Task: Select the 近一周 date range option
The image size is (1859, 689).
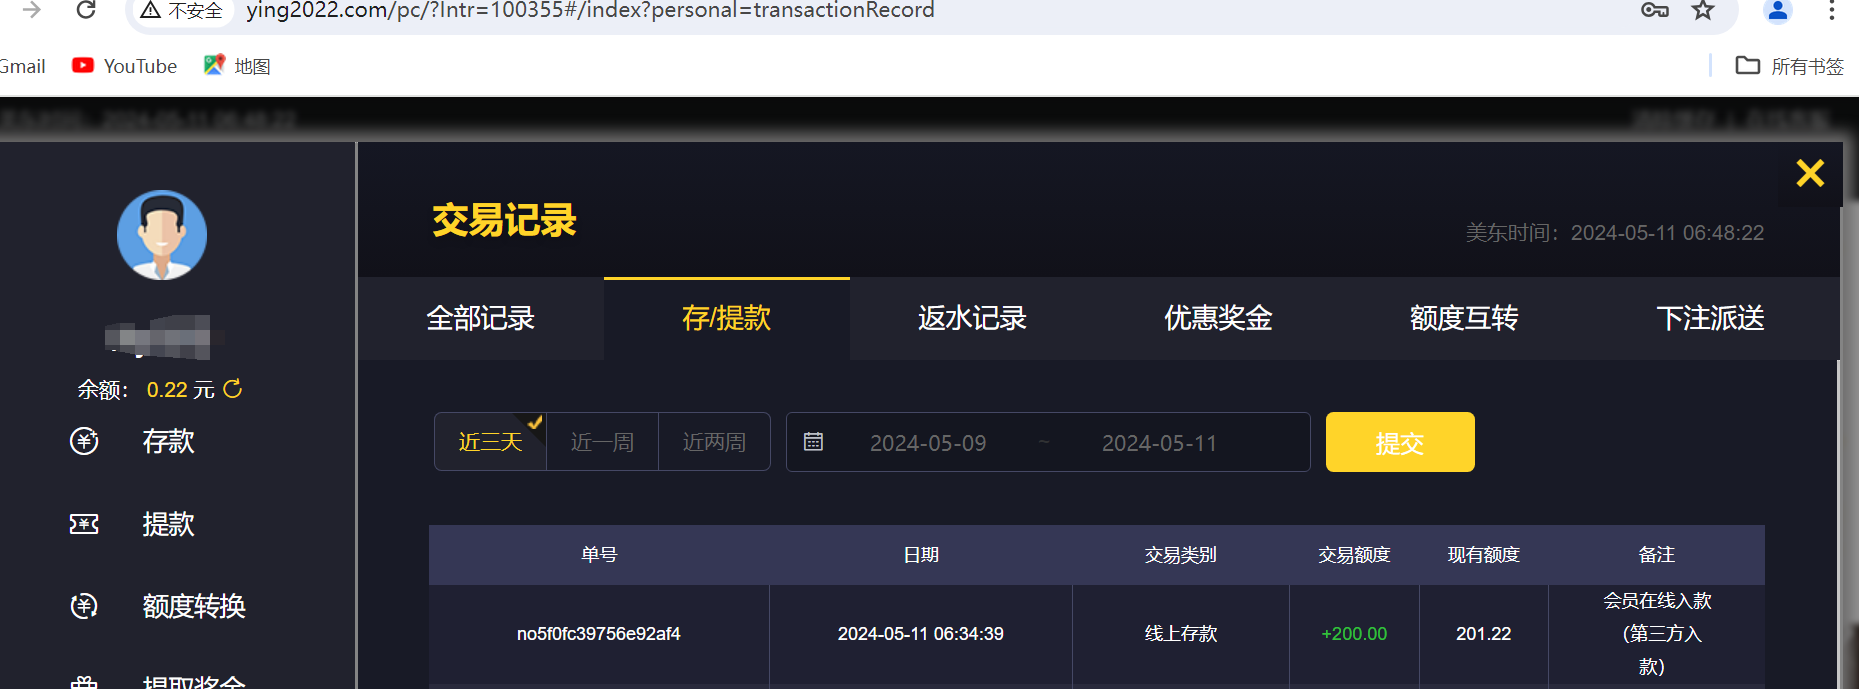Action: pos(603,442)
